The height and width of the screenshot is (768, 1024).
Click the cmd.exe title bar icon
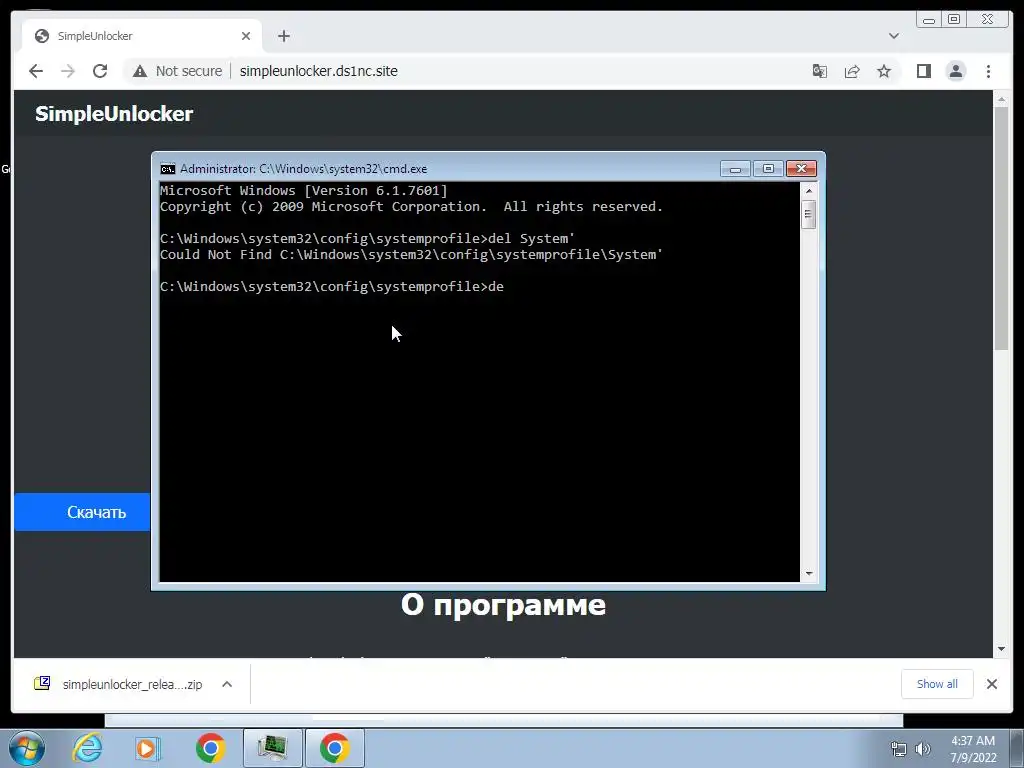click(x=168, y=169)
